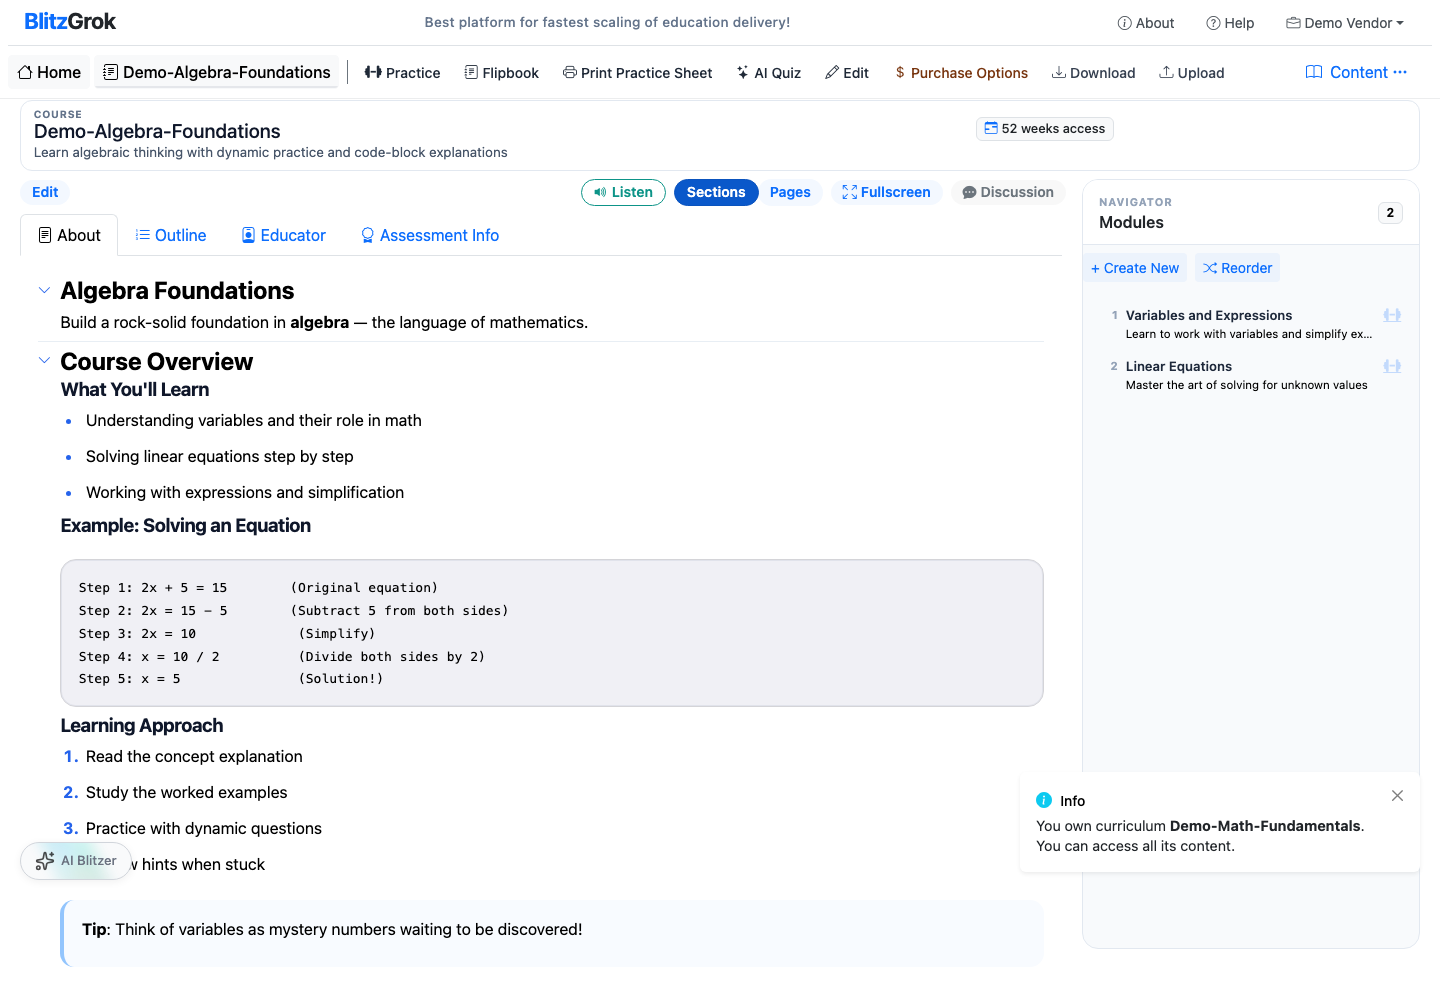Click the small Edit button above tabs
This screenshot has width=1440, height=1003.
45,192
